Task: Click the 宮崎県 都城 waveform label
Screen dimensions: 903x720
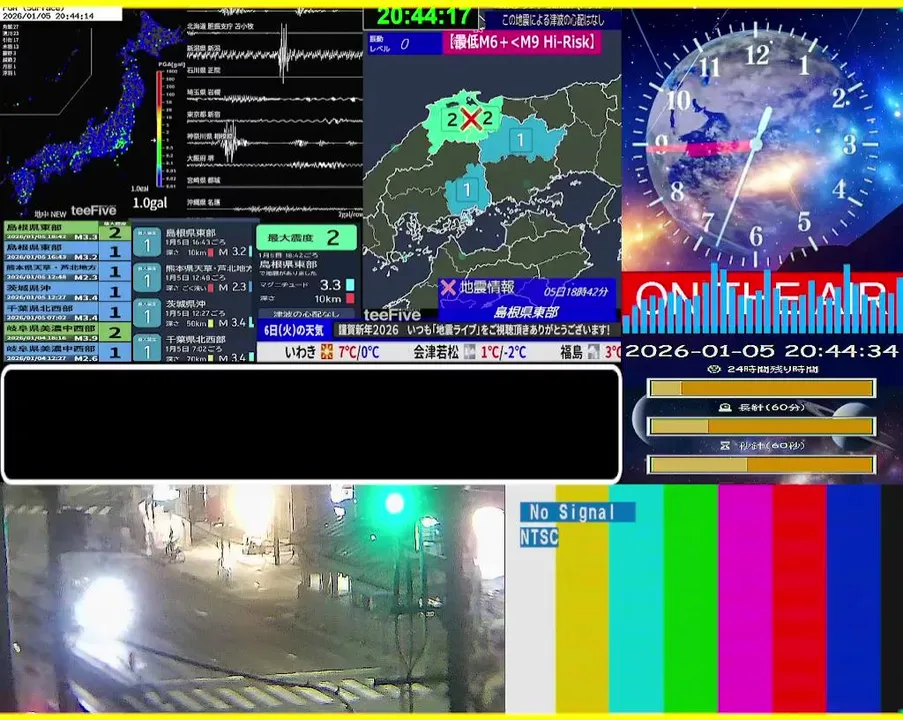Action: [x=203, y=180]
